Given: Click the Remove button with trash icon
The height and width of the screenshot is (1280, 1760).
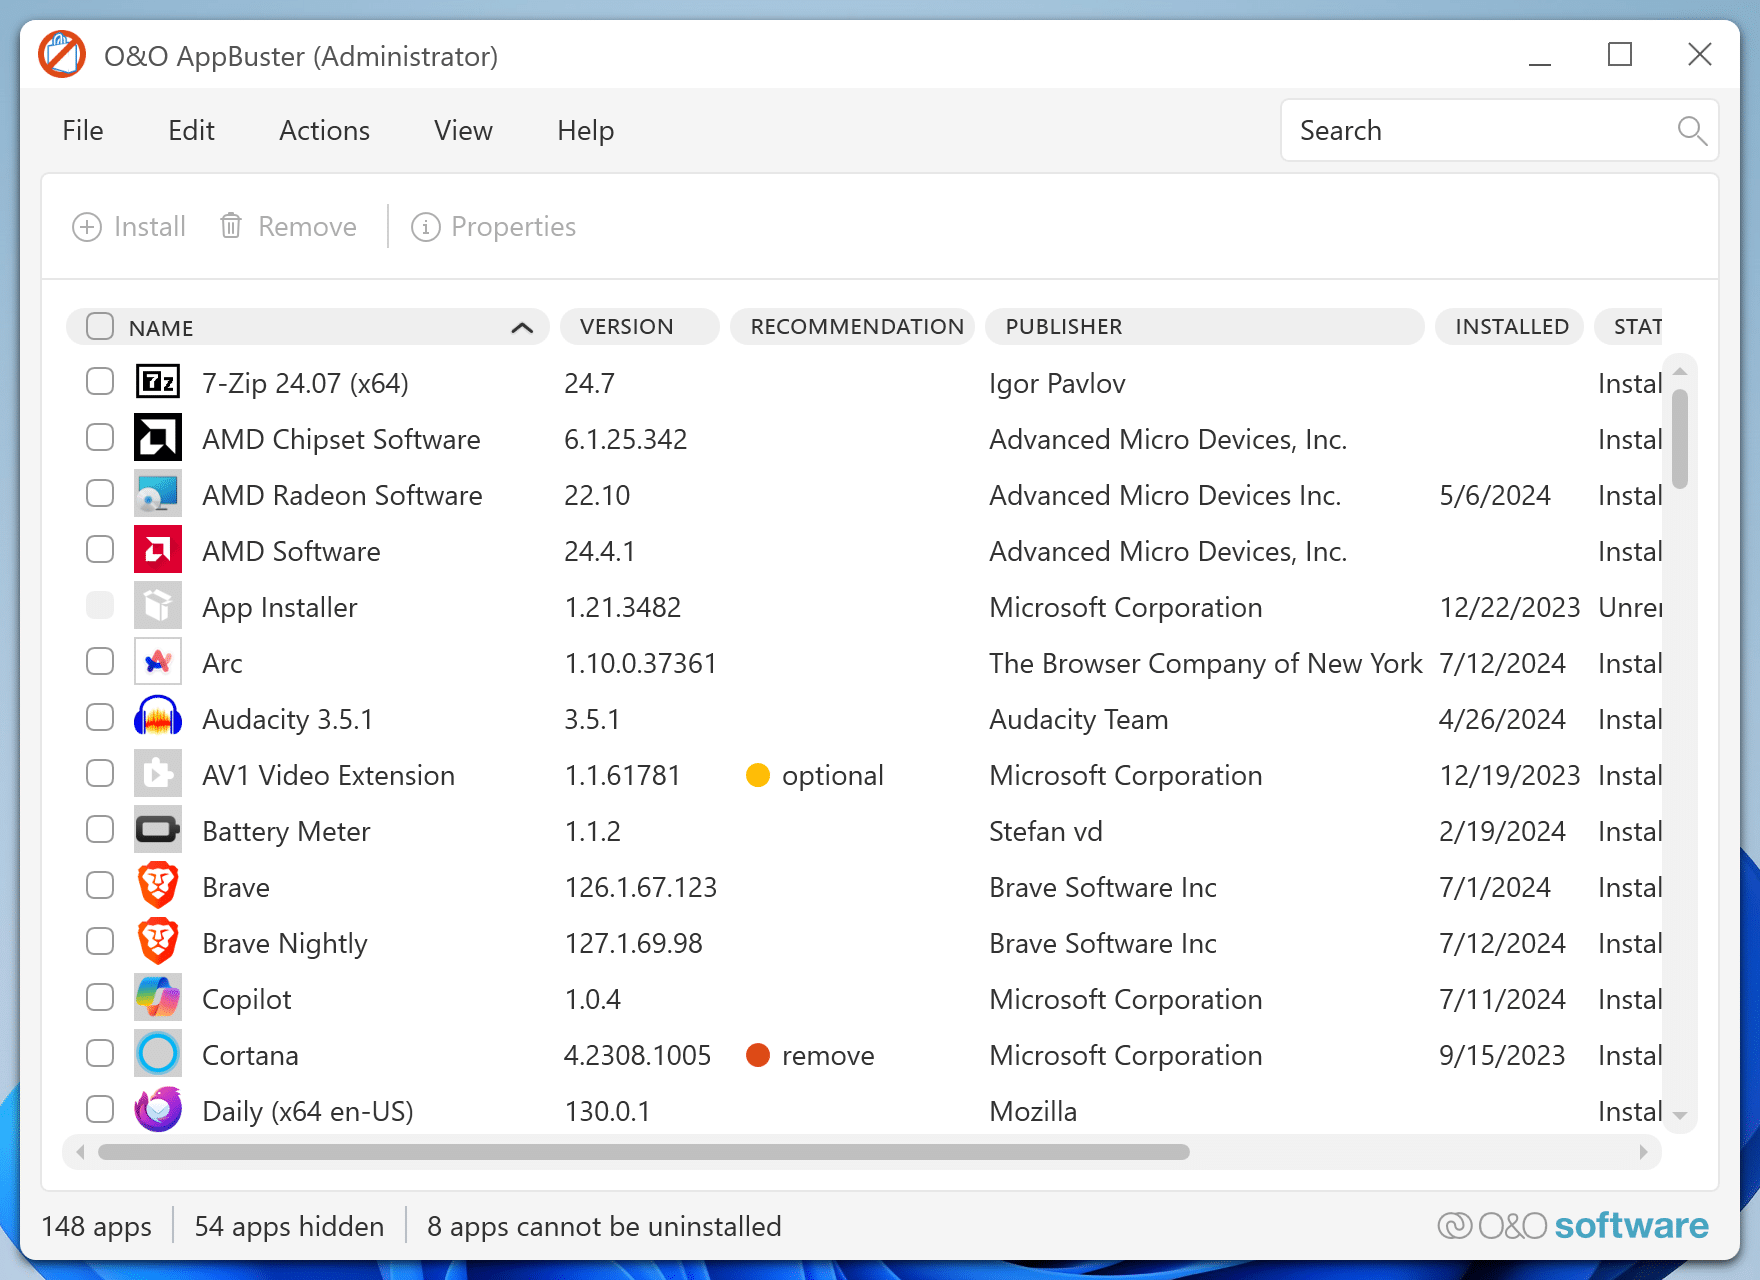Looking at the screenshot, I should (288, 227).
